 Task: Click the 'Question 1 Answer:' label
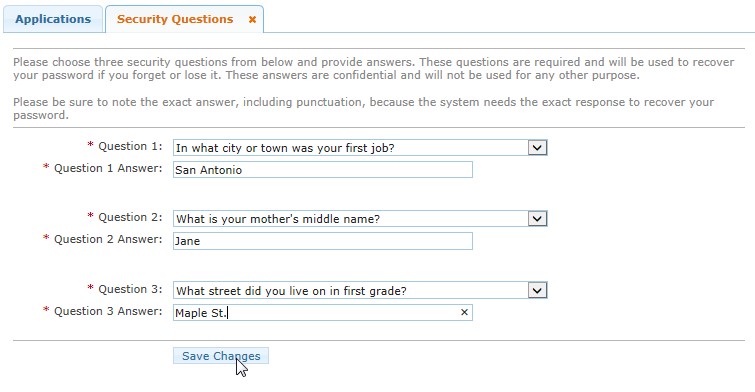pos(108,169)
